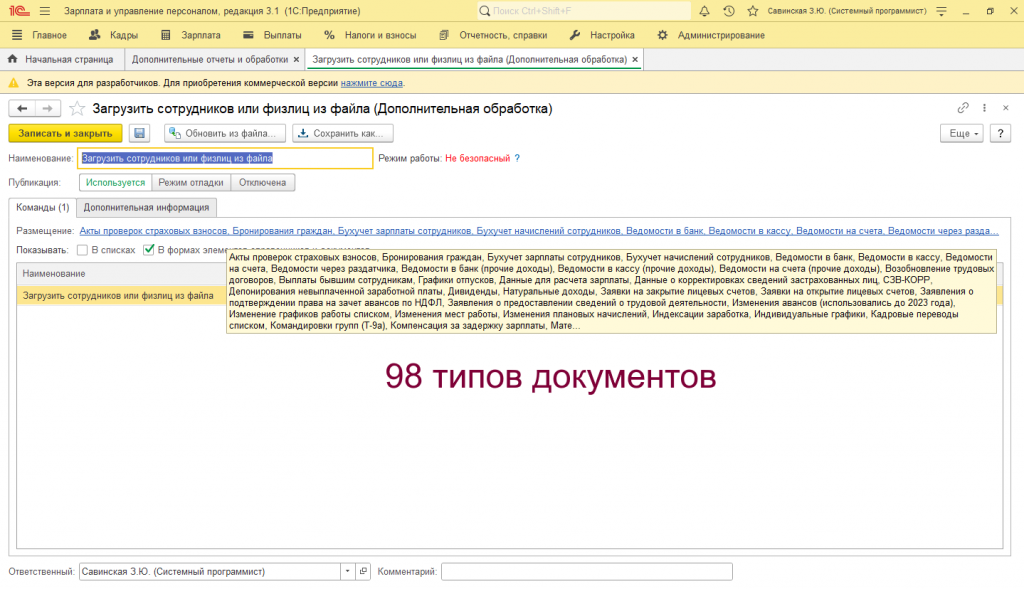
Task: Click the Комментарий input field
Action: [x=586, y=571]
